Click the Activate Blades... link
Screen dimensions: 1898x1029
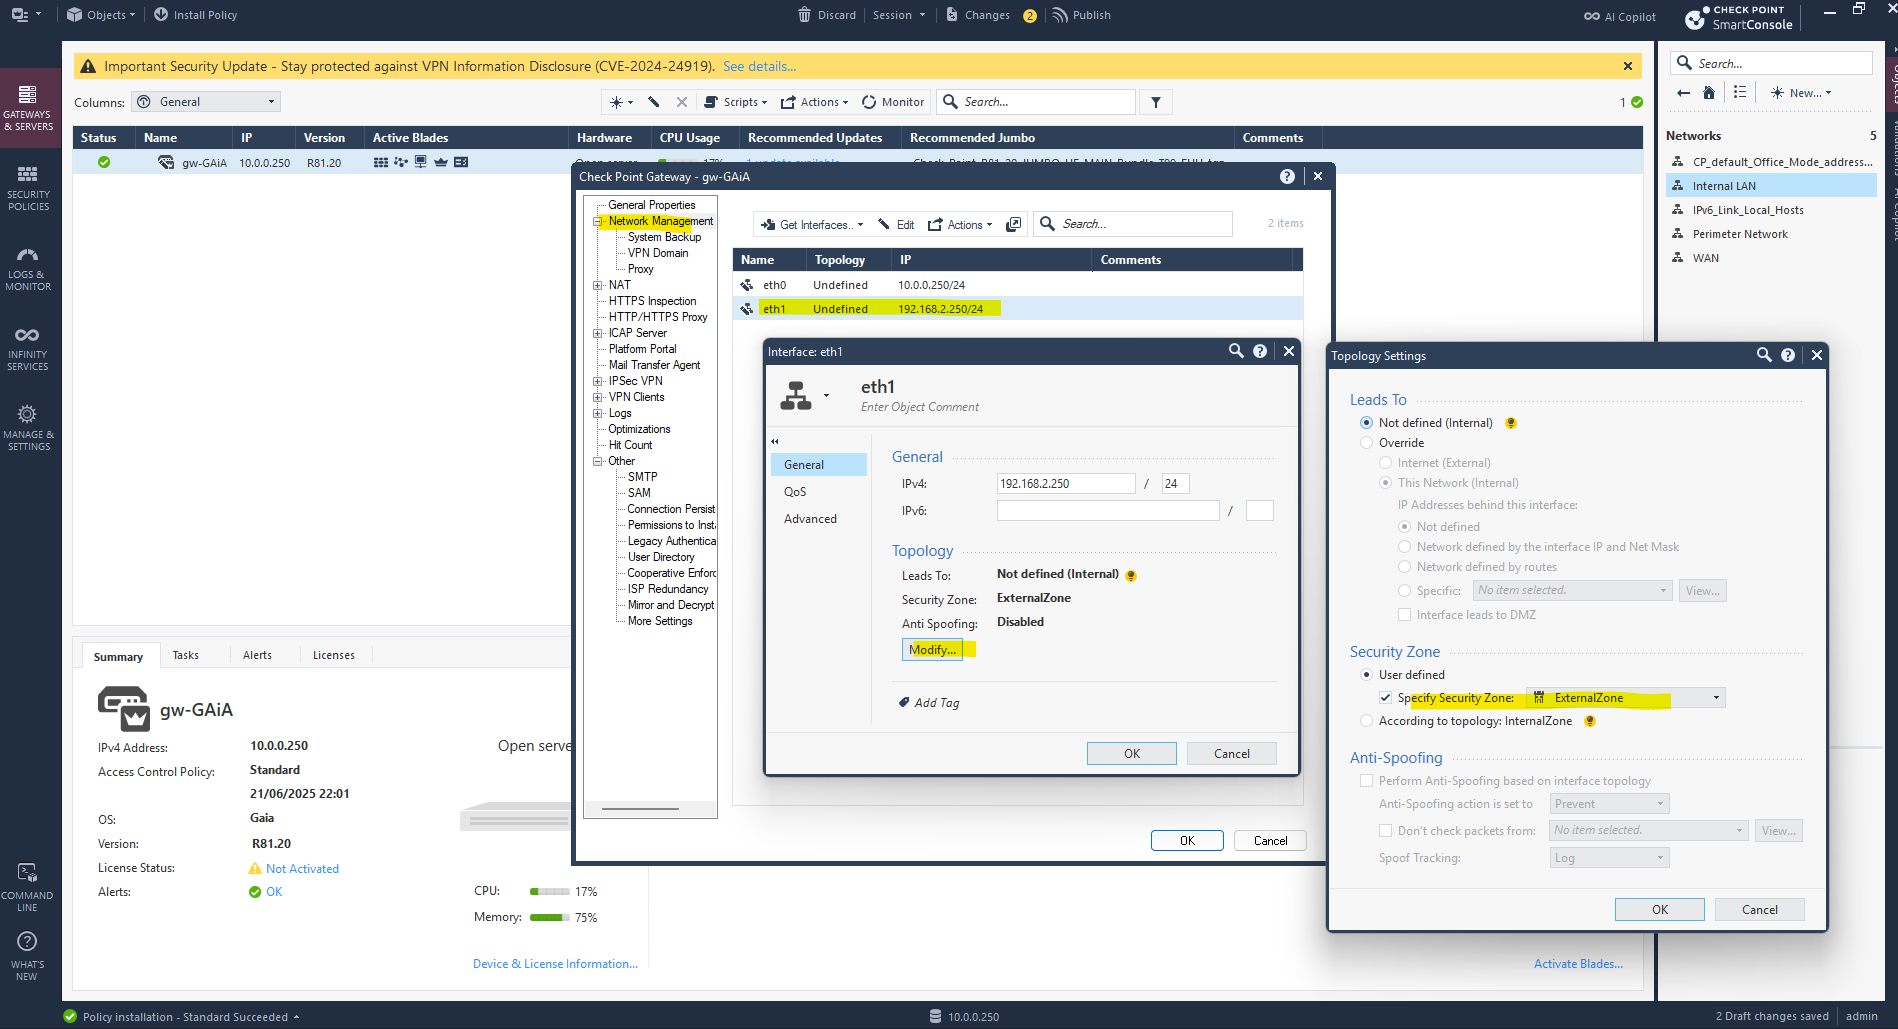(1578, 964)
